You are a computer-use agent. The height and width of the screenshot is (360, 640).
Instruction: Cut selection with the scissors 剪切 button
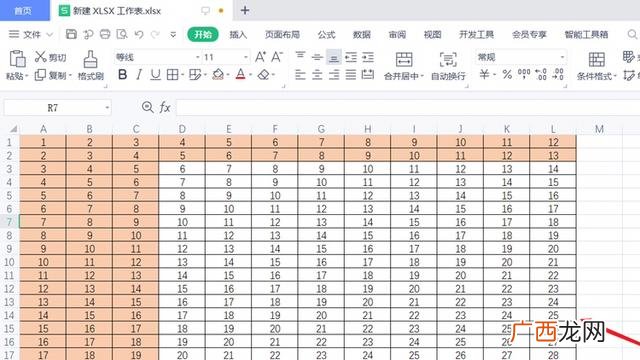click(51, 58)
